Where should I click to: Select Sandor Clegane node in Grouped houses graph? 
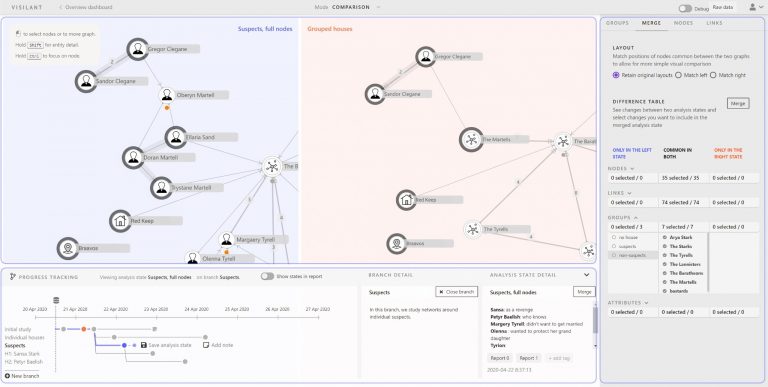point(375,94)
